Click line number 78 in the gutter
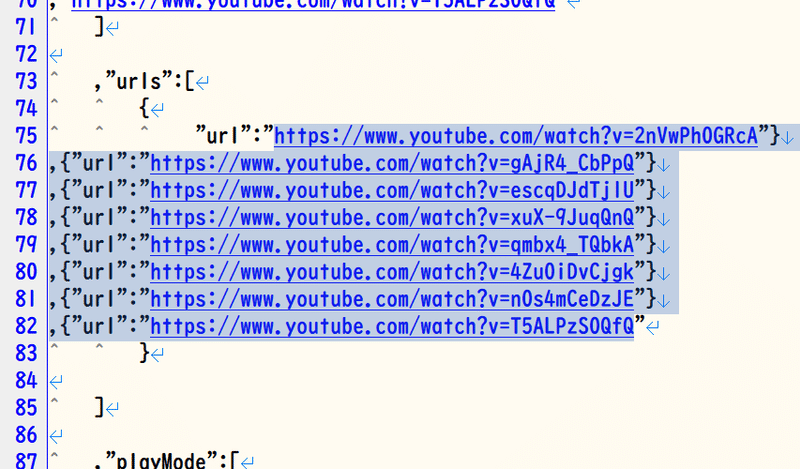800x469 pixels. click(x=26, y=217)
